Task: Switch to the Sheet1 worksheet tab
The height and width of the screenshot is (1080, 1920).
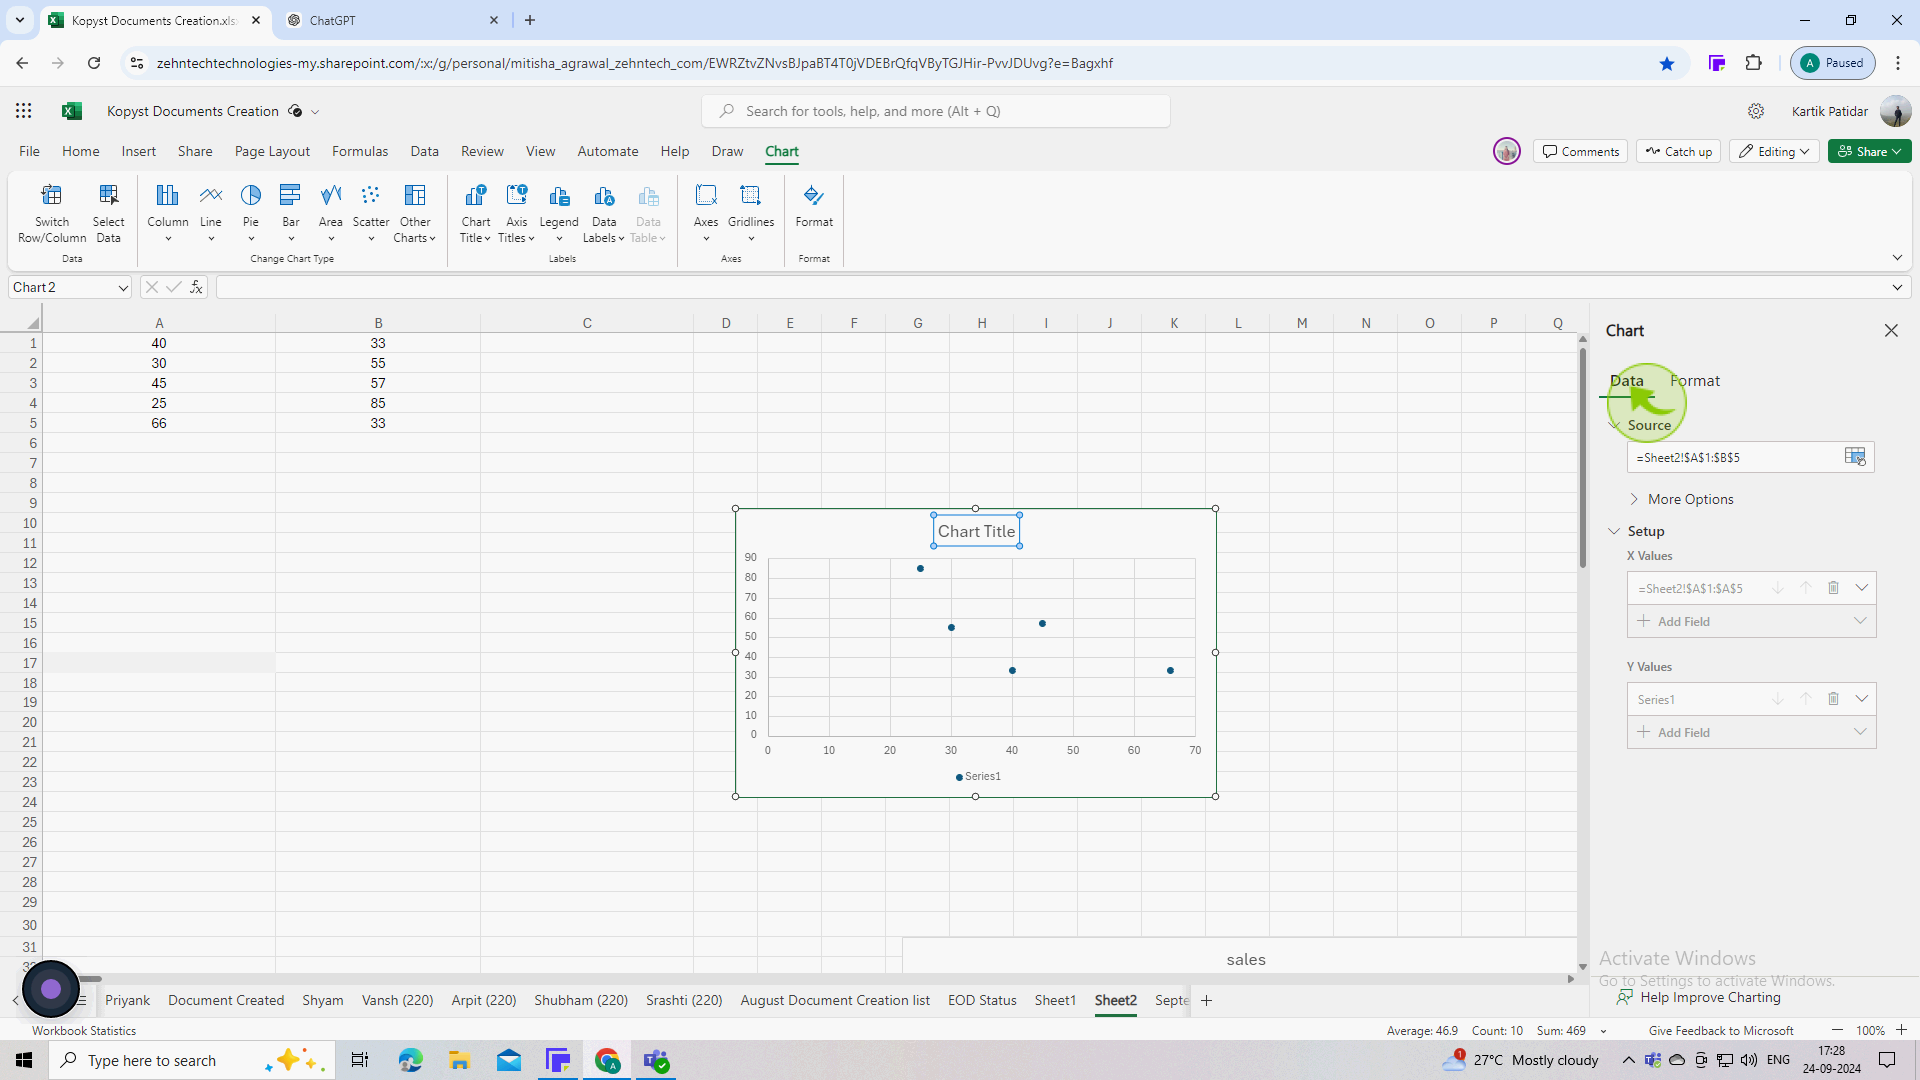Action: coord(1055,1000)
